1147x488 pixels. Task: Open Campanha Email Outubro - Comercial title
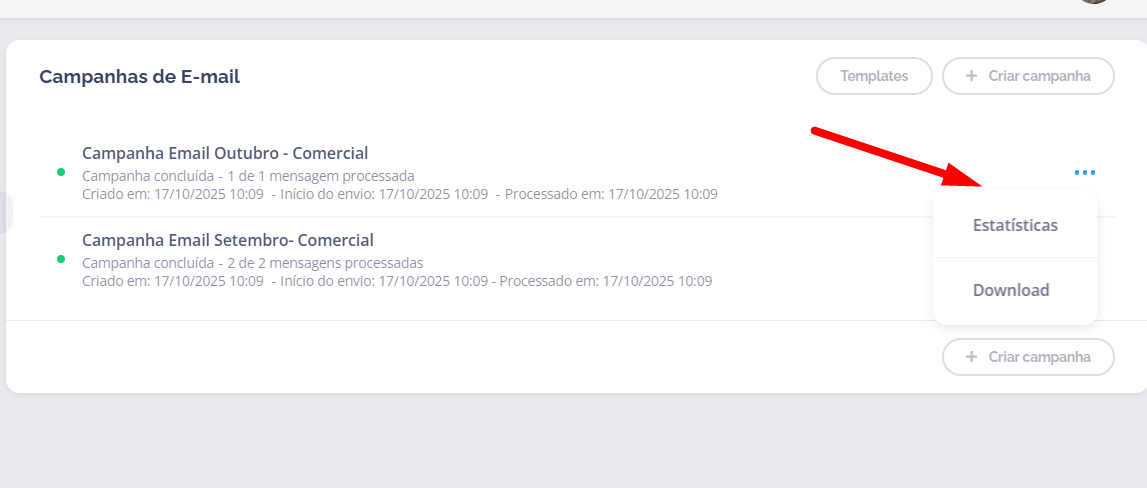point(225,153)
